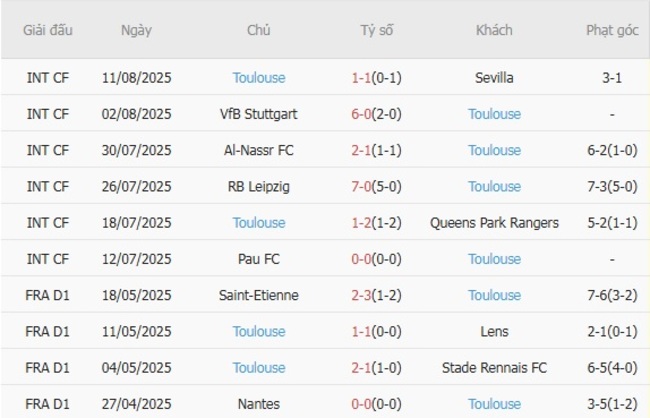This screenshot has height=418, width=650.
Task: Open the Stade Rennais FC team link
Action: [x=494, y=368]
